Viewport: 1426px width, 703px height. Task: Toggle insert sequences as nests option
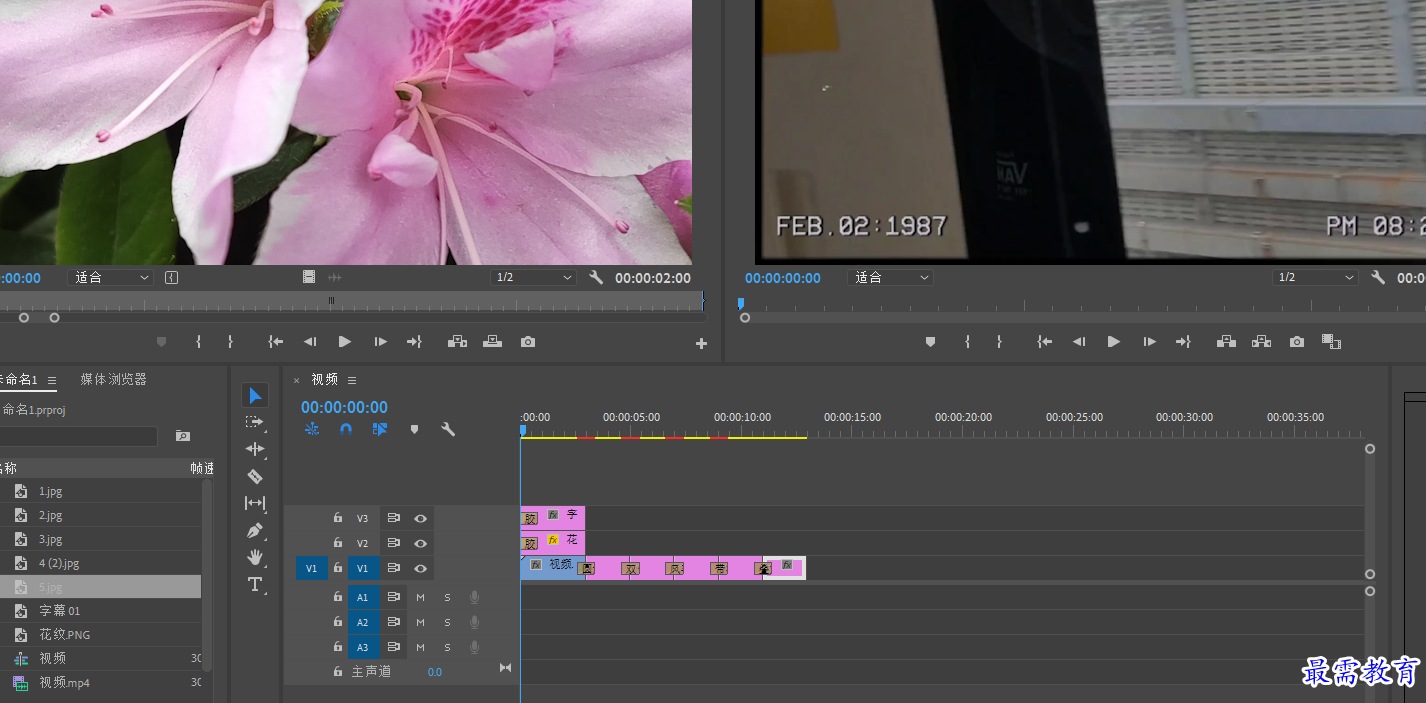(312, 429)
